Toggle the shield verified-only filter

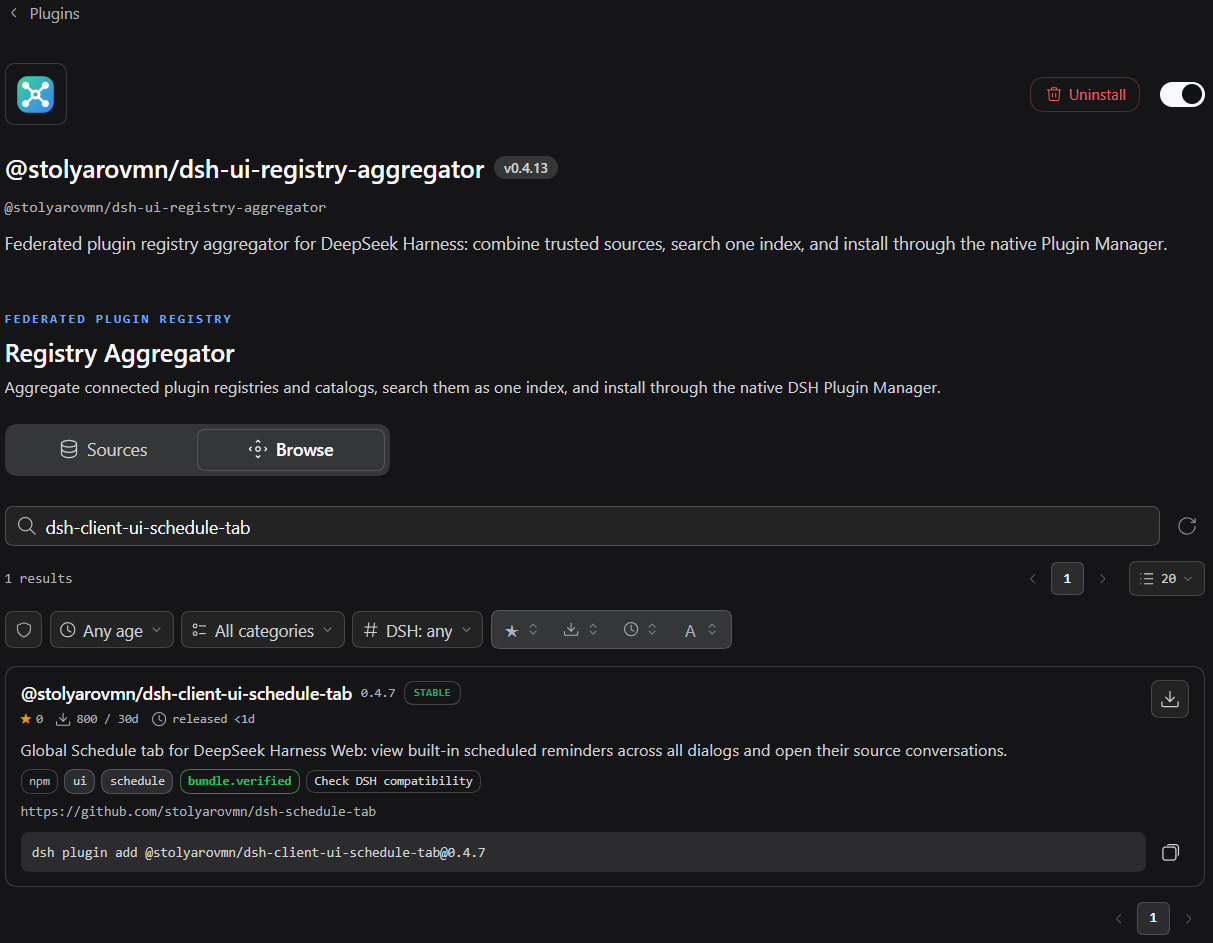pyautogui.click(x=24, y=630)
